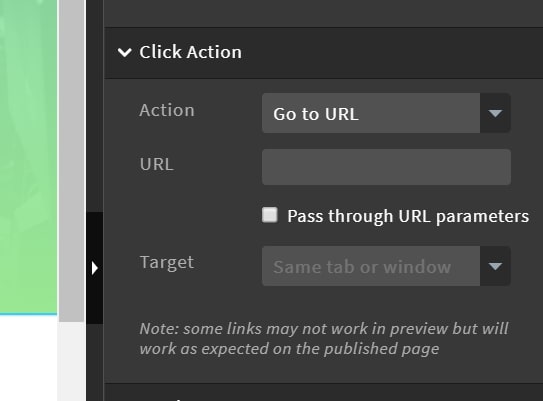Open the Action dropdown showing Go to URL
This screenshot has height=401, width=543.
386,113
